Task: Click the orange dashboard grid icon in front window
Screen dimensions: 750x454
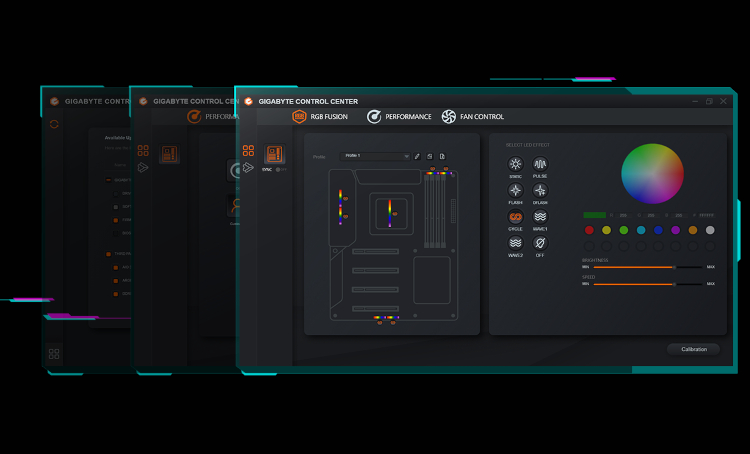Action: click(248, 151)
